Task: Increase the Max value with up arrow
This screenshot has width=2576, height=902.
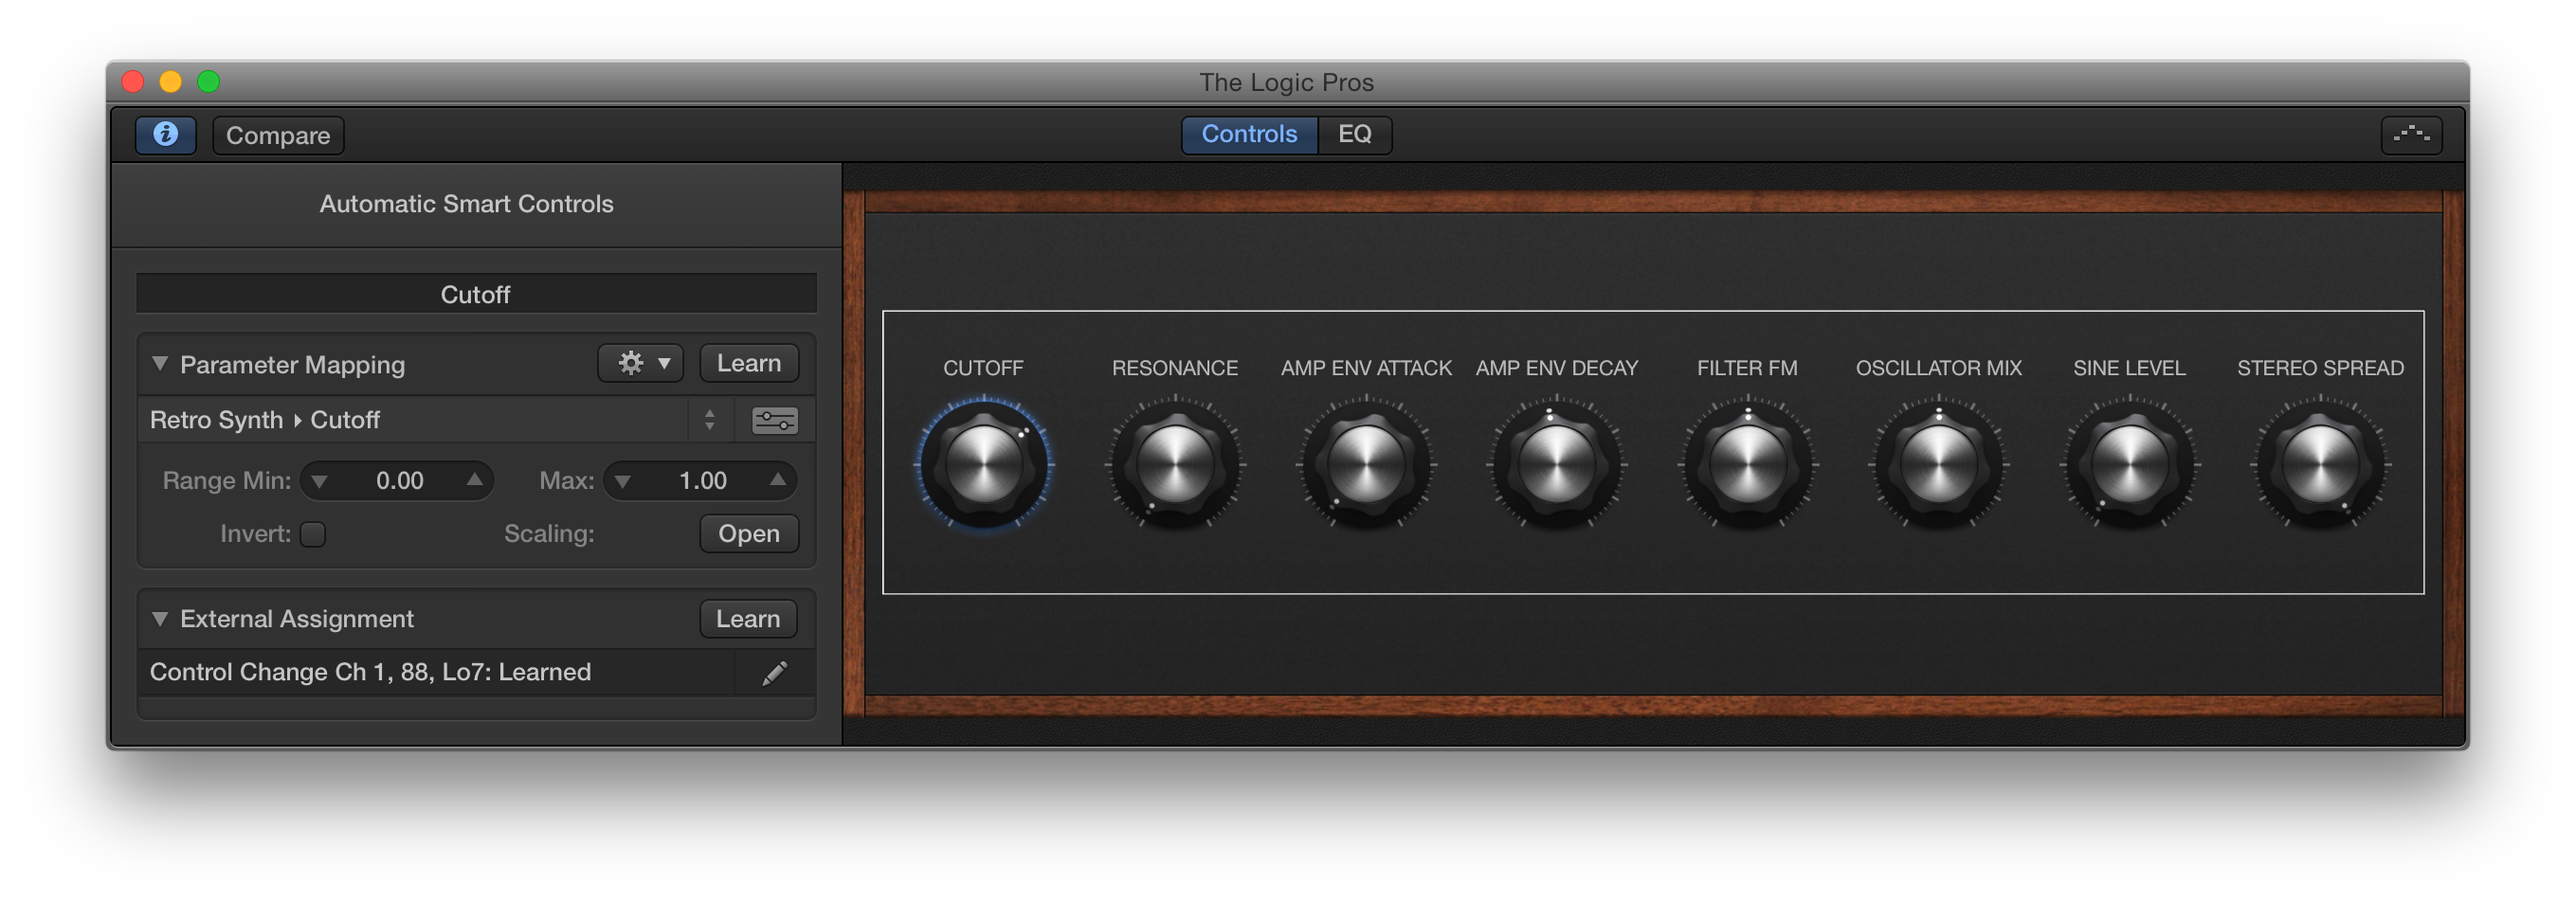Action: pyautogui.click(x=778, y=480)
